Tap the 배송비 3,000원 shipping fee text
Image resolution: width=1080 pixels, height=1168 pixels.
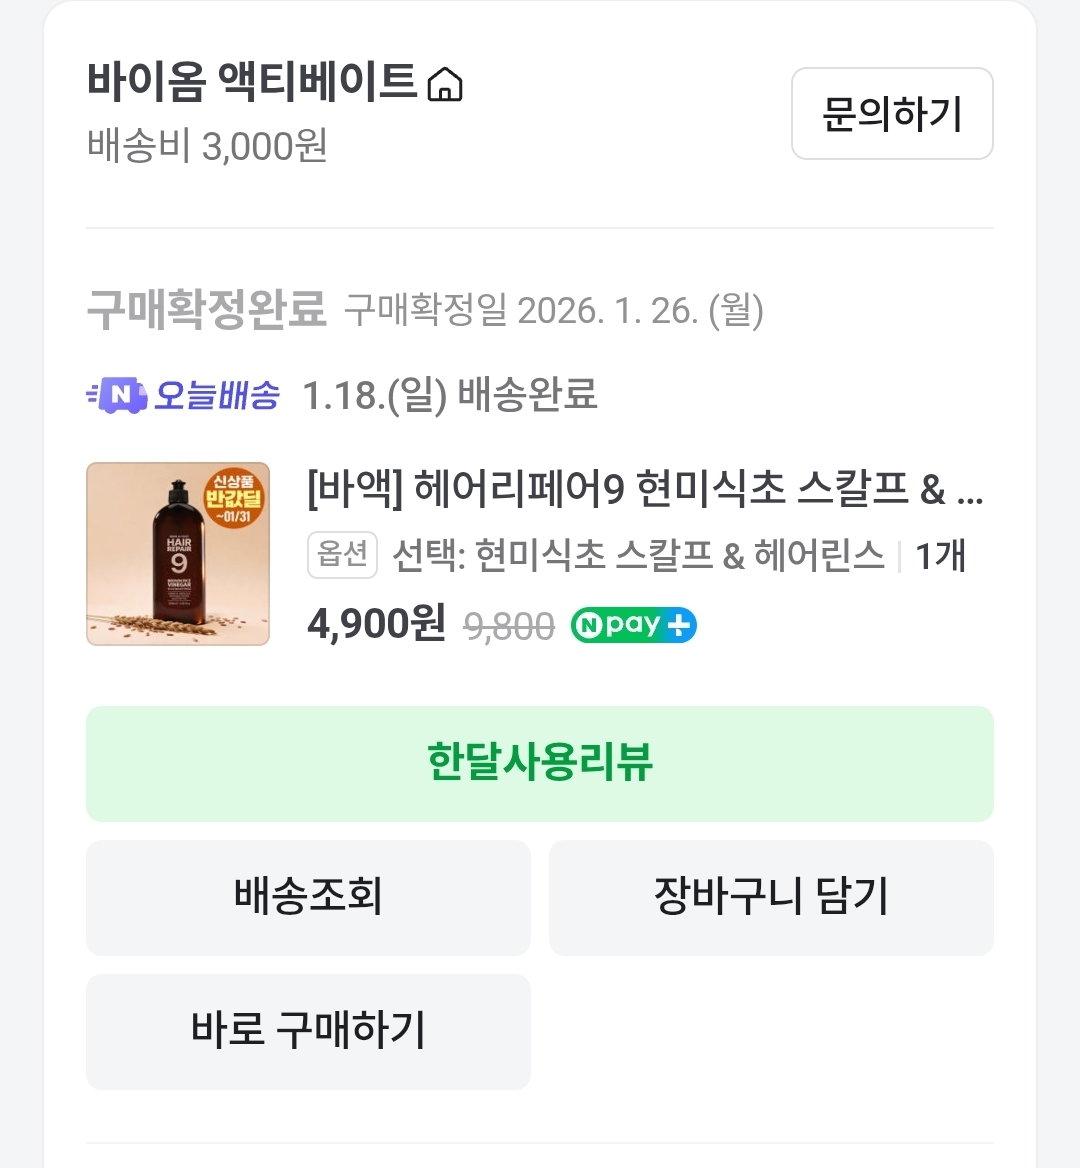pyautogui.click(x=207, y=146)
